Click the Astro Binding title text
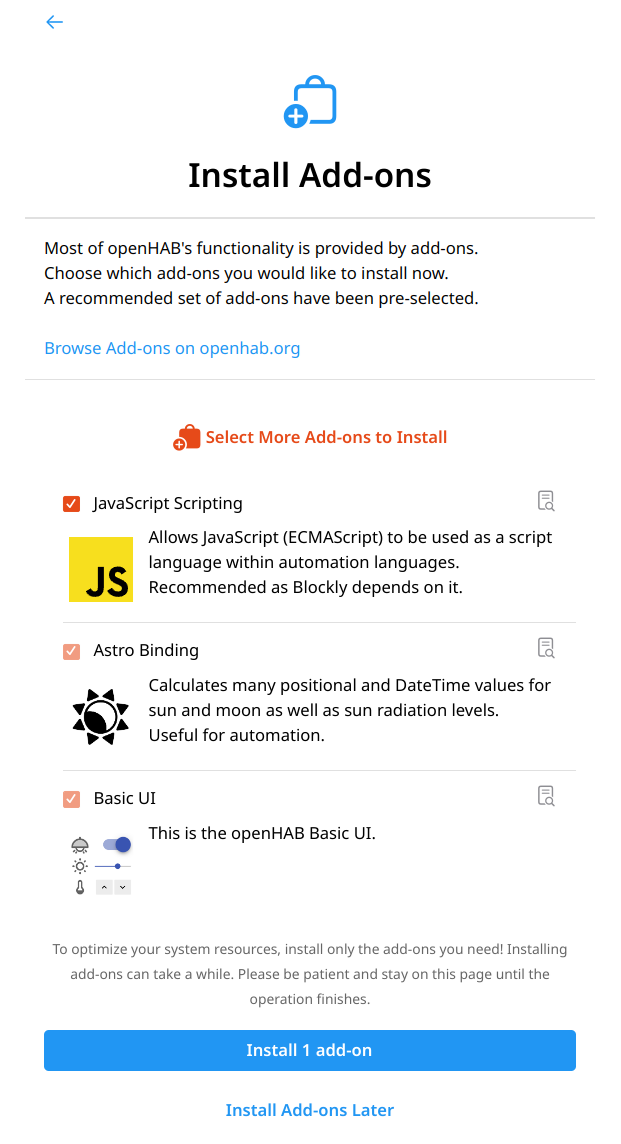Image resolution: width=621 pixels, height=1144 pixels. click(x=146, y=650)
